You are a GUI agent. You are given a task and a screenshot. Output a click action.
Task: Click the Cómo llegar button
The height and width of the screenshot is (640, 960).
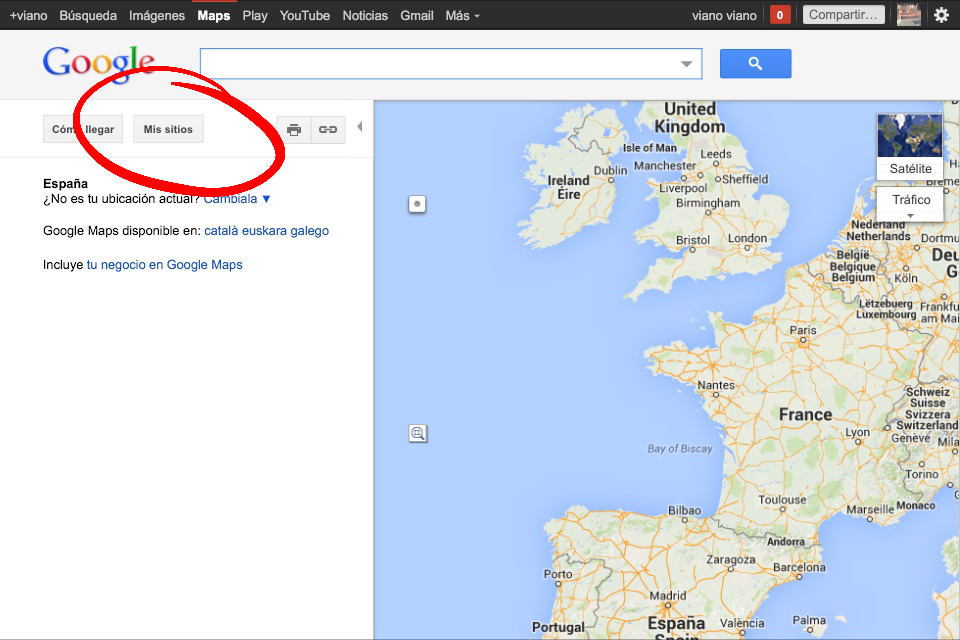83,129
